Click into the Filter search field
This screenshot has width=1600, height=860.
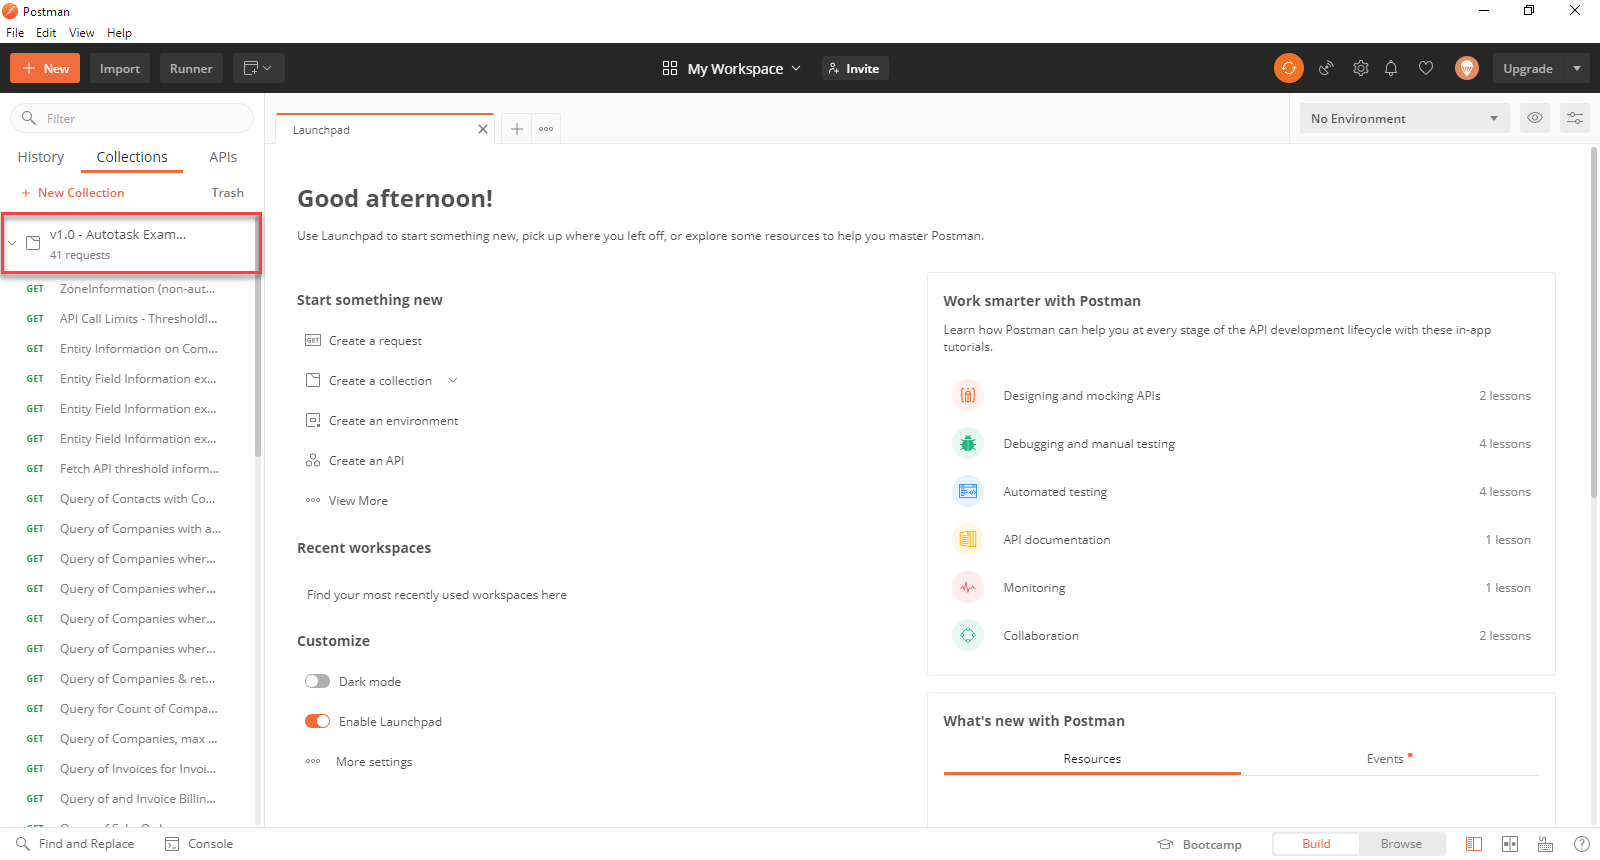point(140,118)
